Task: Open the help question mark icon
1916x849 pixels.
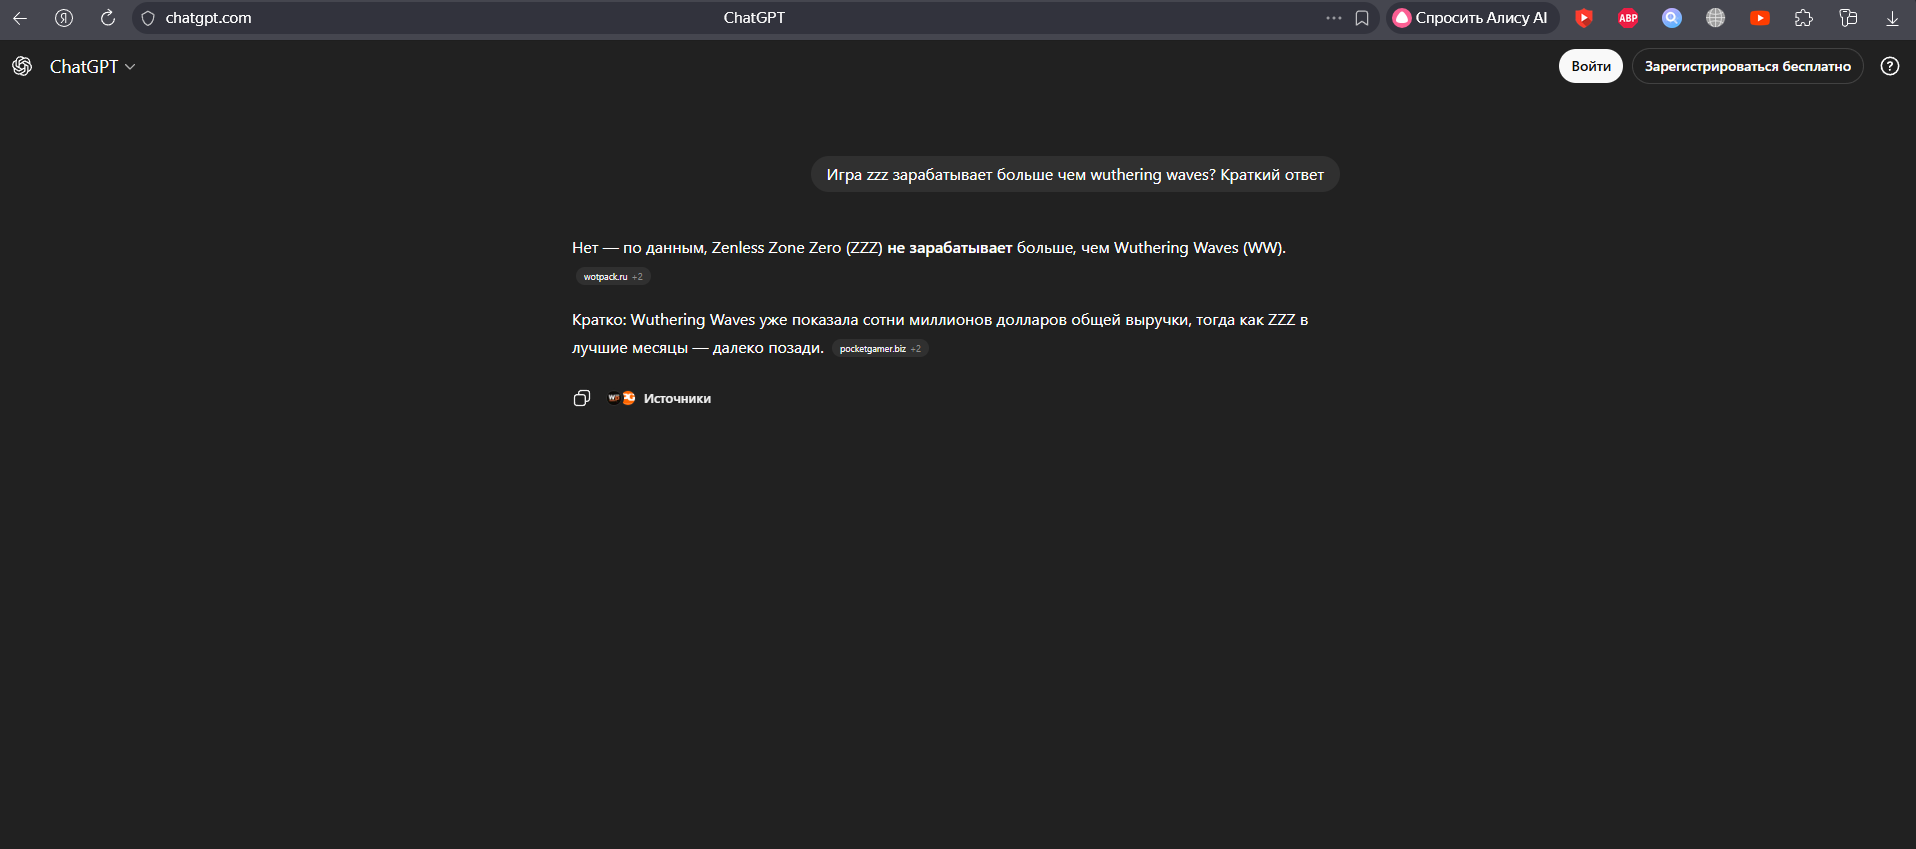Action: pos(1890,66)
